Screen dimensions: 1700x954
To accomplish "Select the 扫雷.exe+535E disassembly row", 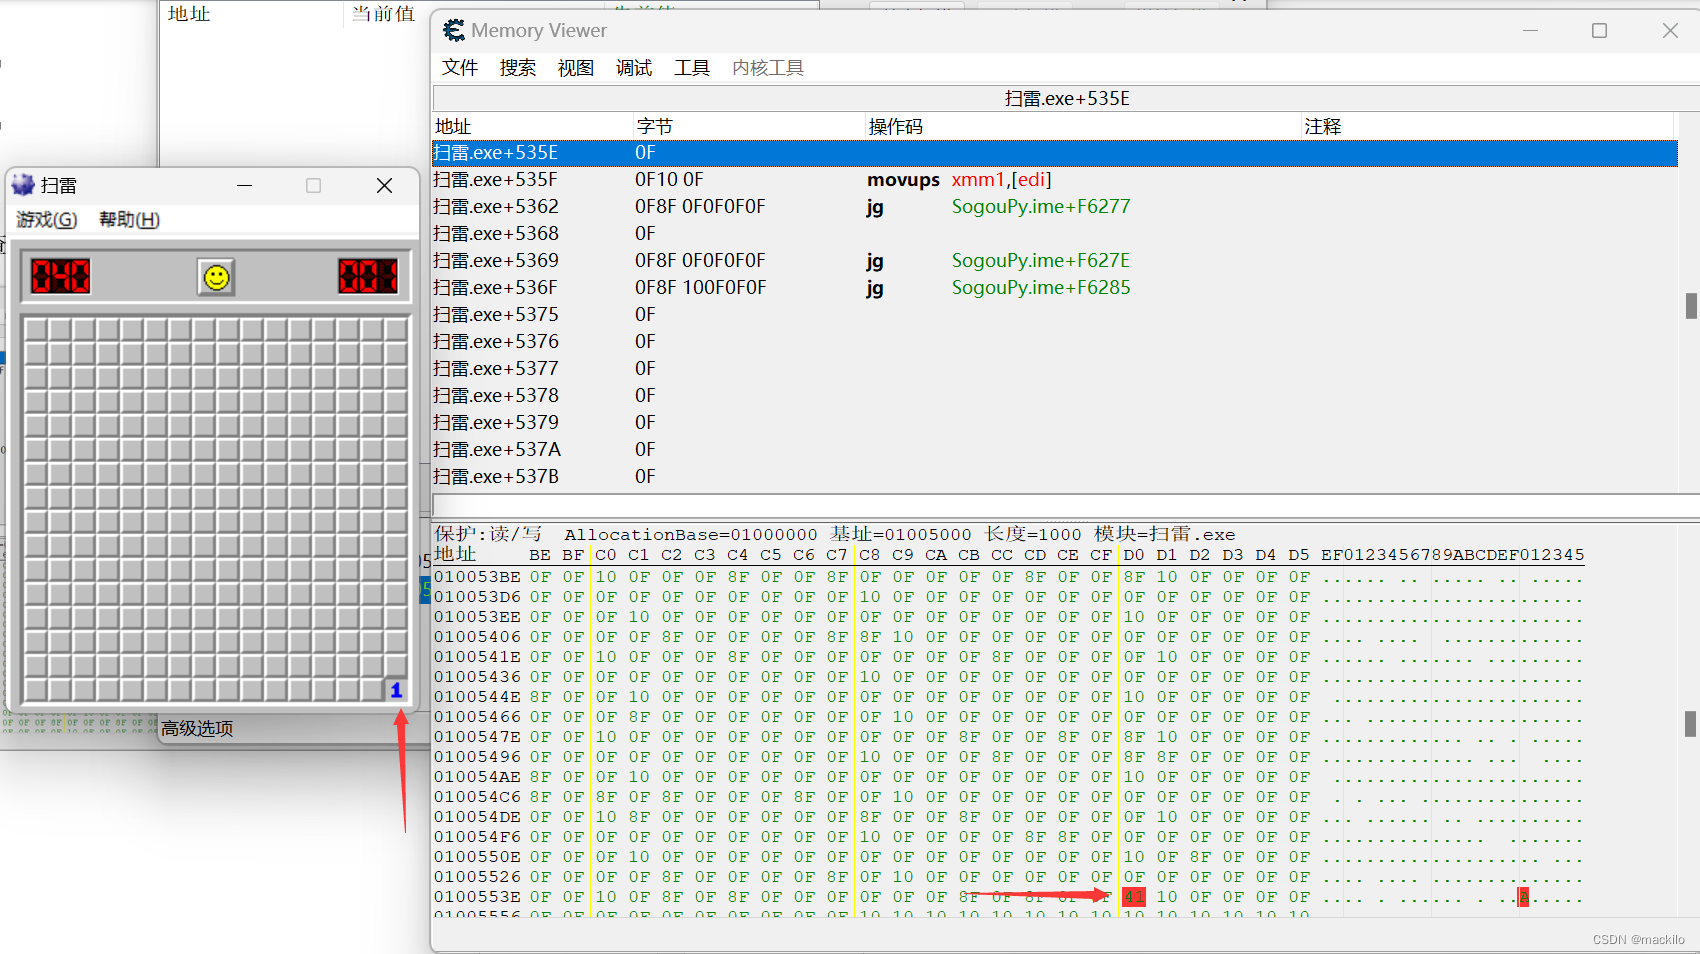I will tap(1055, 153).
